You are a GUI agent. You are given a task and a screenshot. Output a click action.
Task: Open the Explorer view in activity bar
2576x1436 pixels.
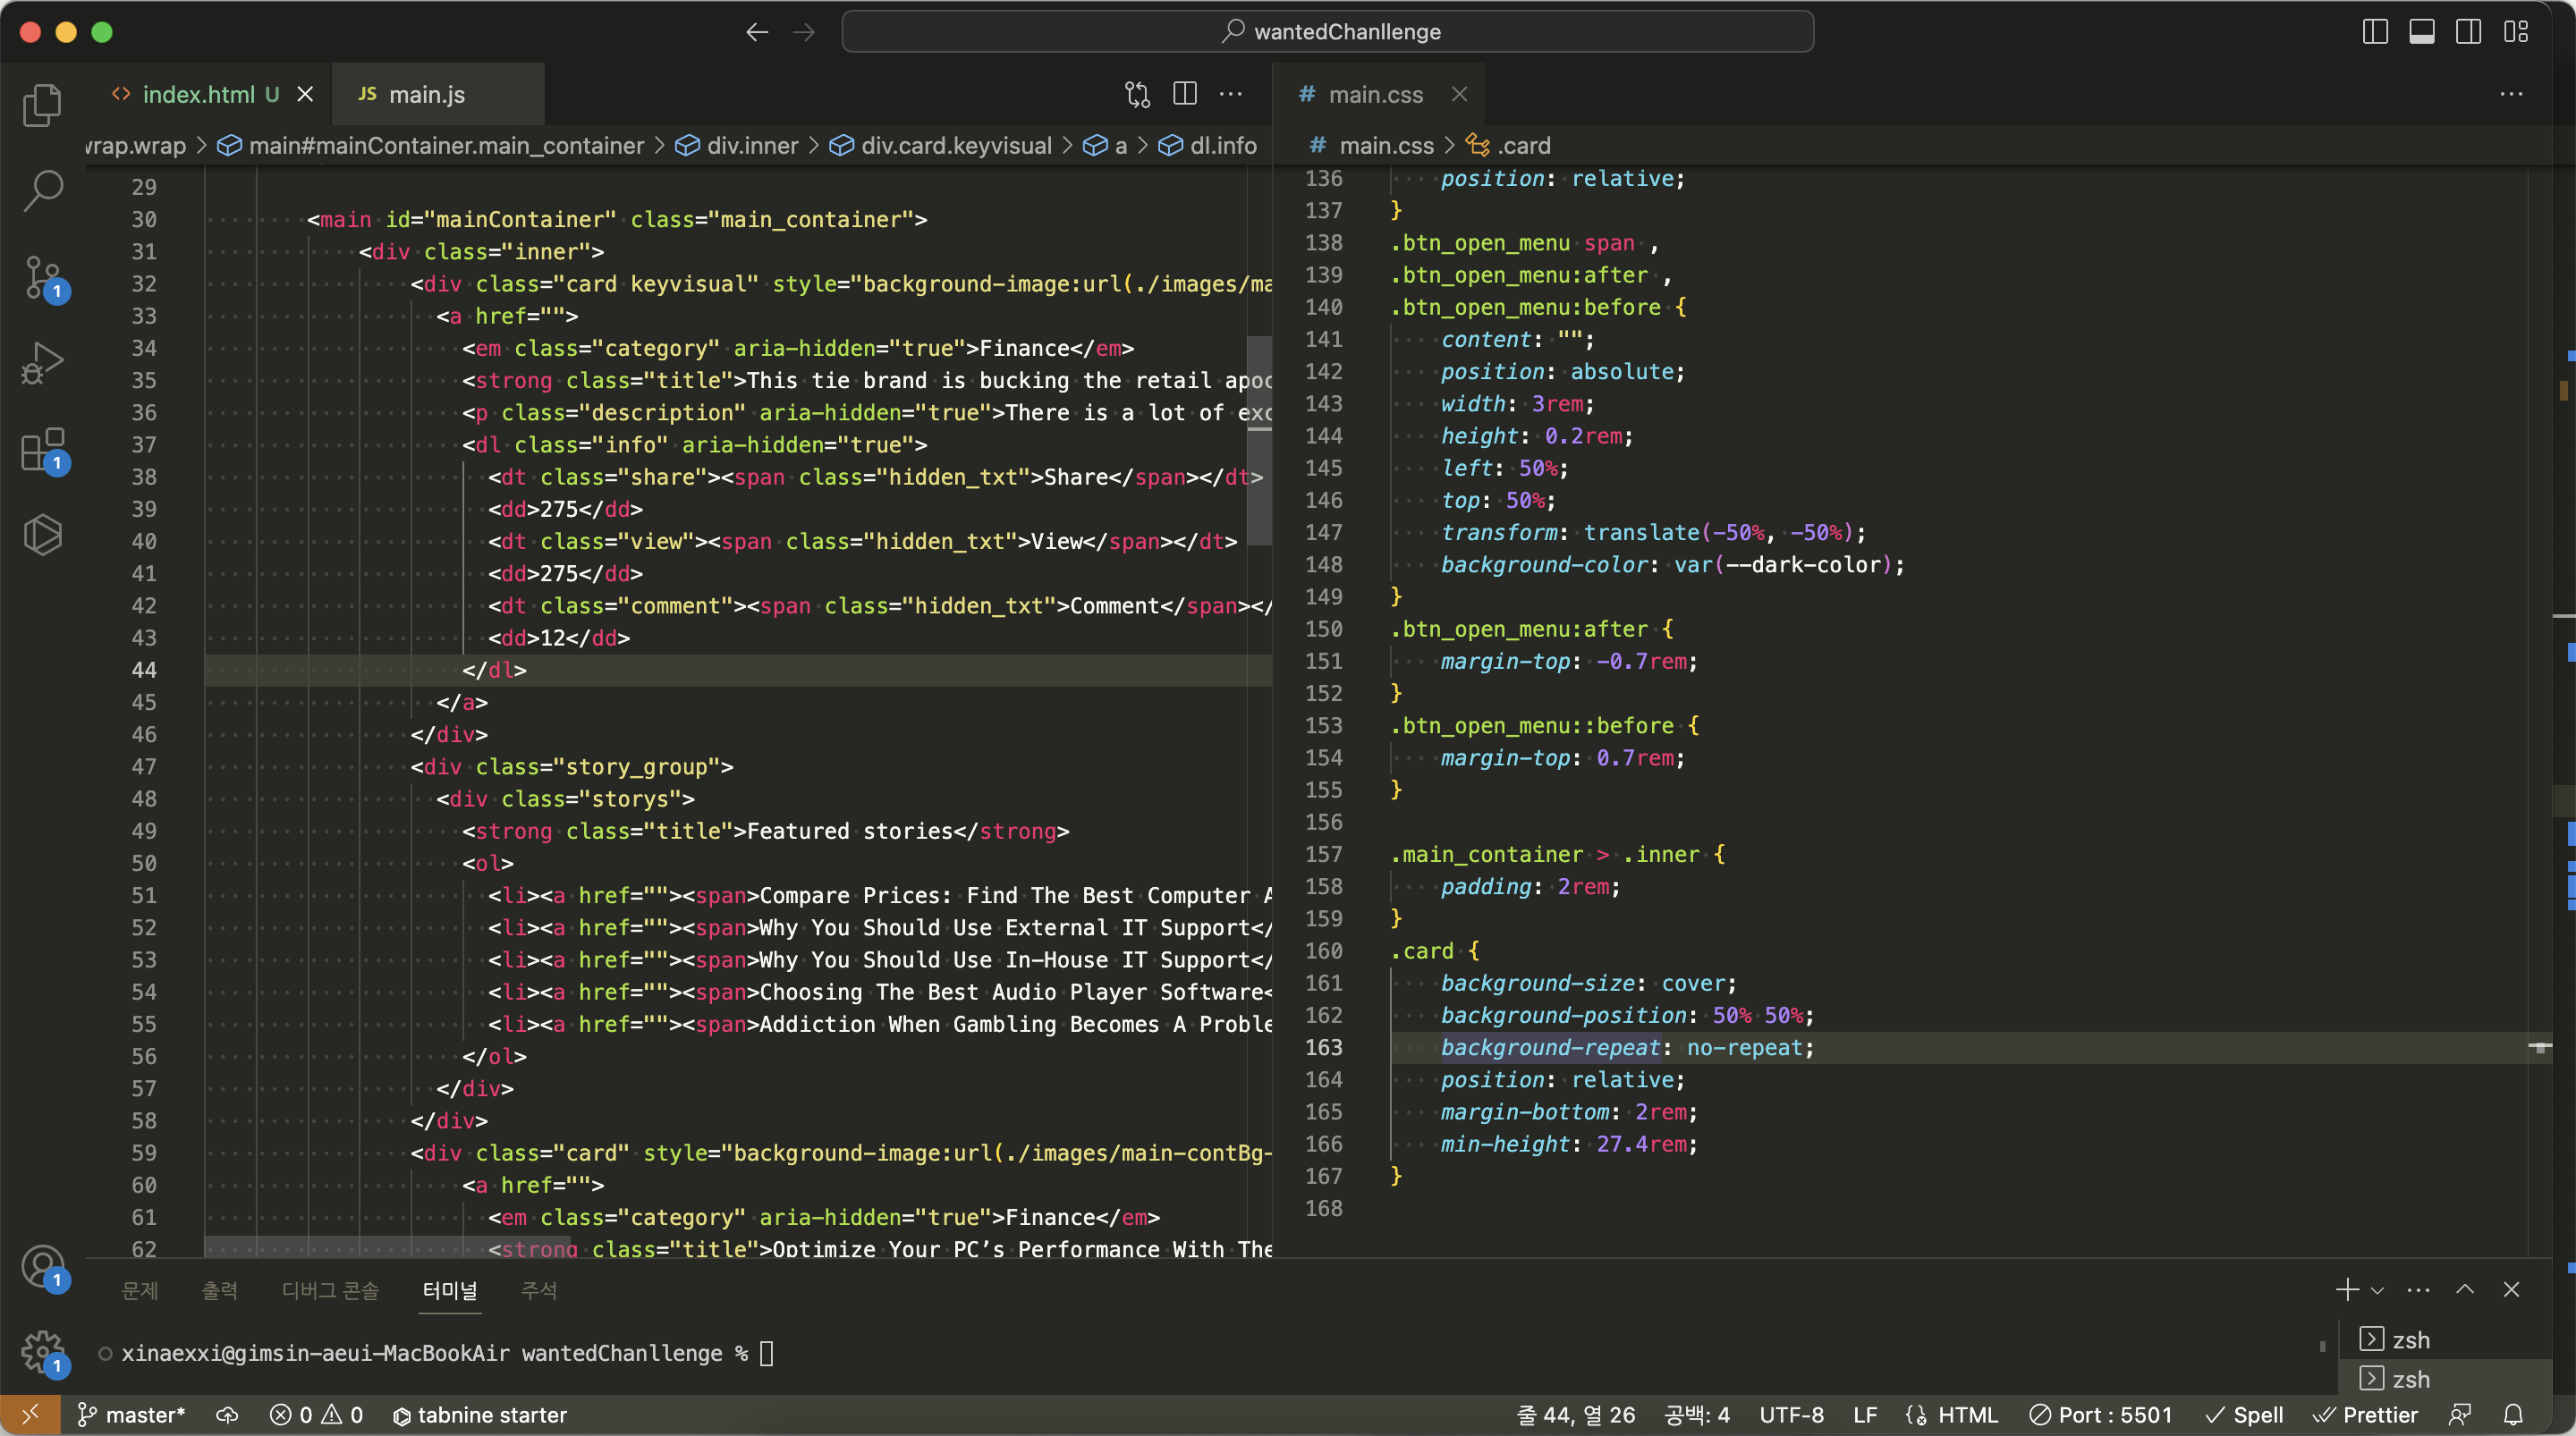coord(42,105)
